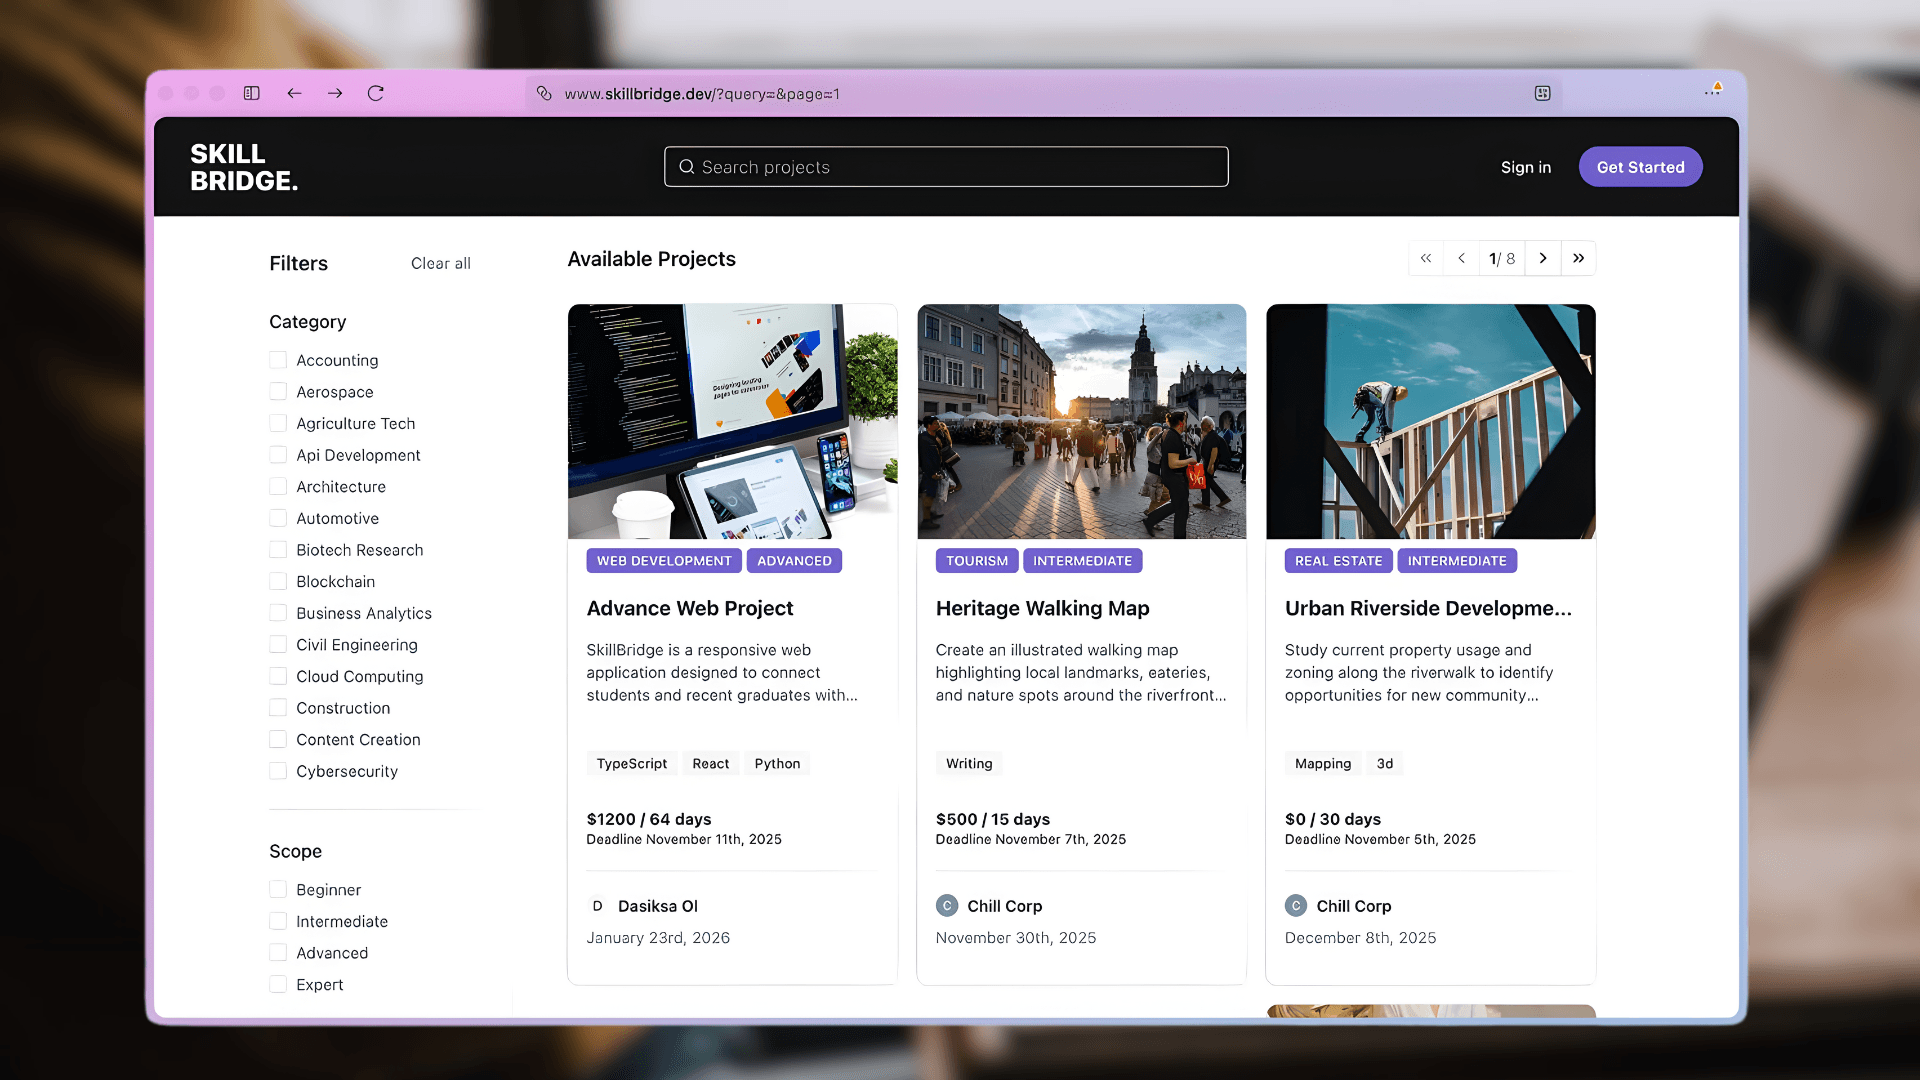This screenshot has height=1080, width=1920.
Task: Select the Expert scope checkbox
Action: (x=278, y=984)
